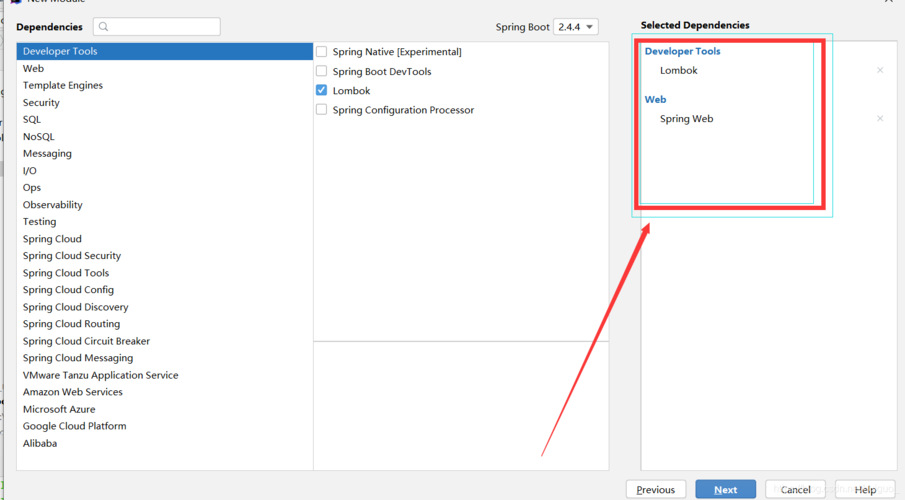Select the Web category
Viewport: 905px width, 500px height.
pos(34,68)
